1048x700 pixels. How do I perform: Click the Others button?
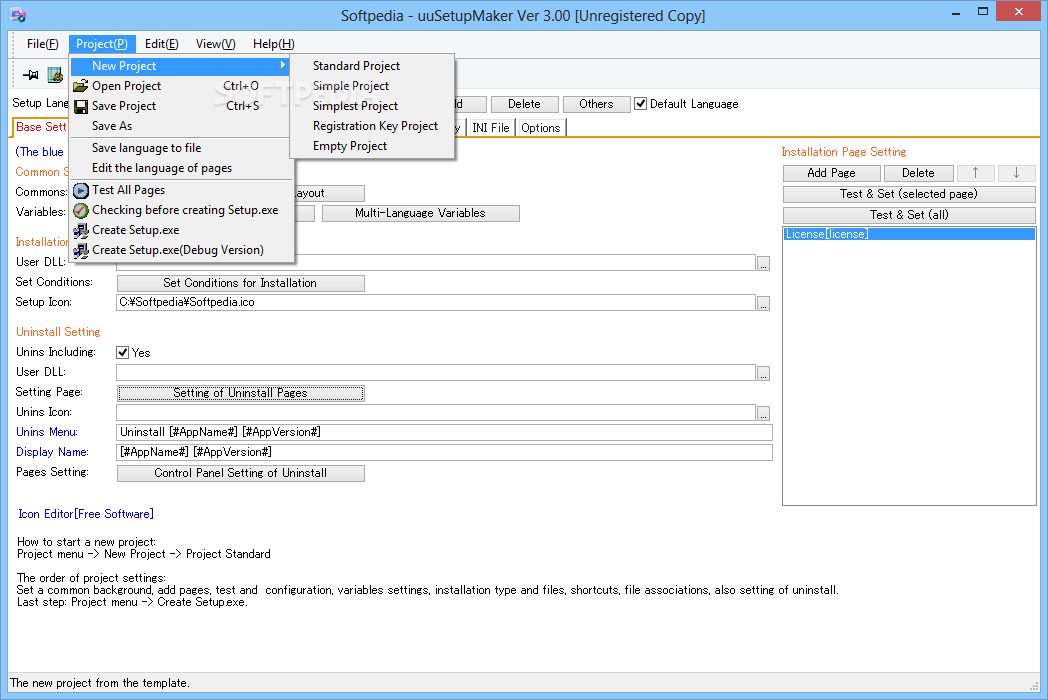(x=596, y=104)
